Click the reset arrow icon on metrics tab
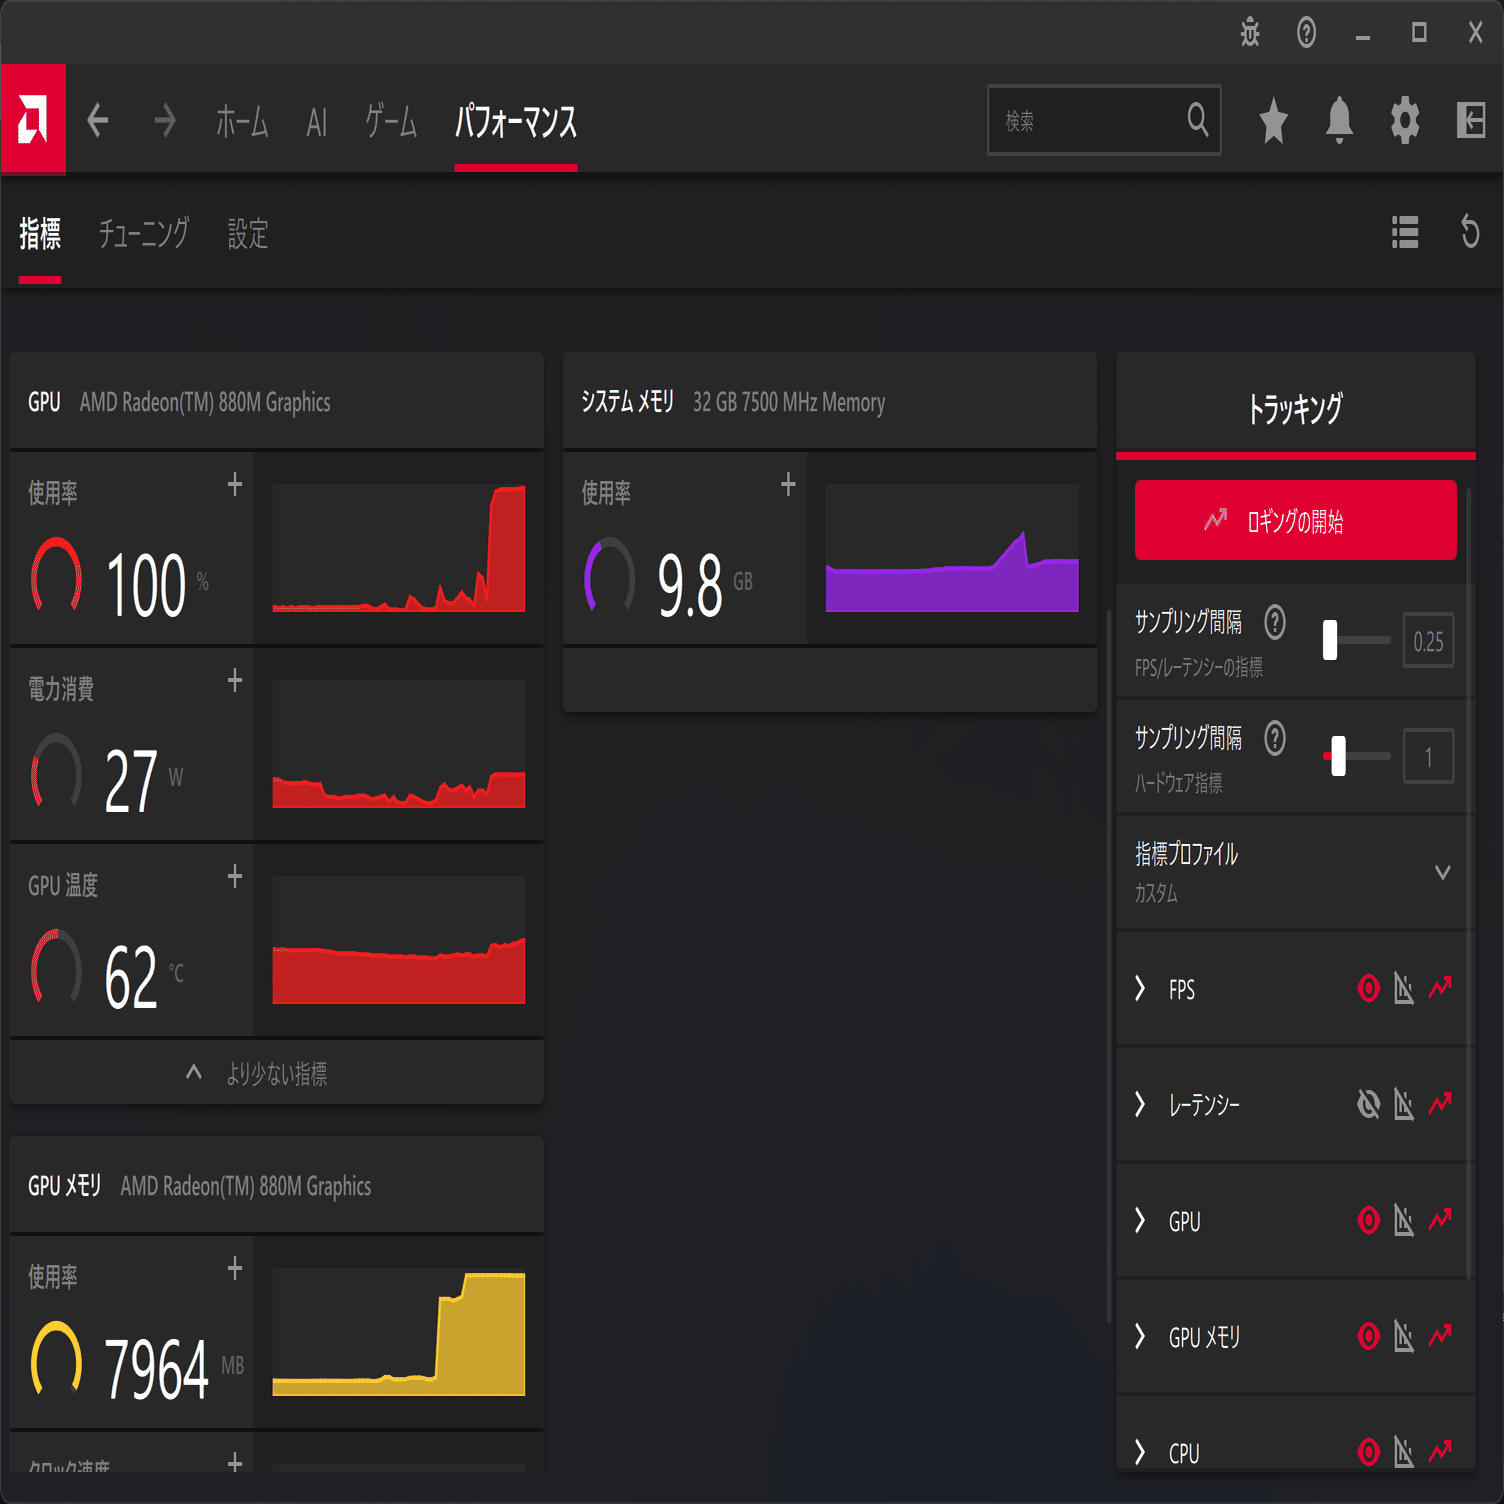Viewport: 1504px width, 1504px height. (1470, 232)
